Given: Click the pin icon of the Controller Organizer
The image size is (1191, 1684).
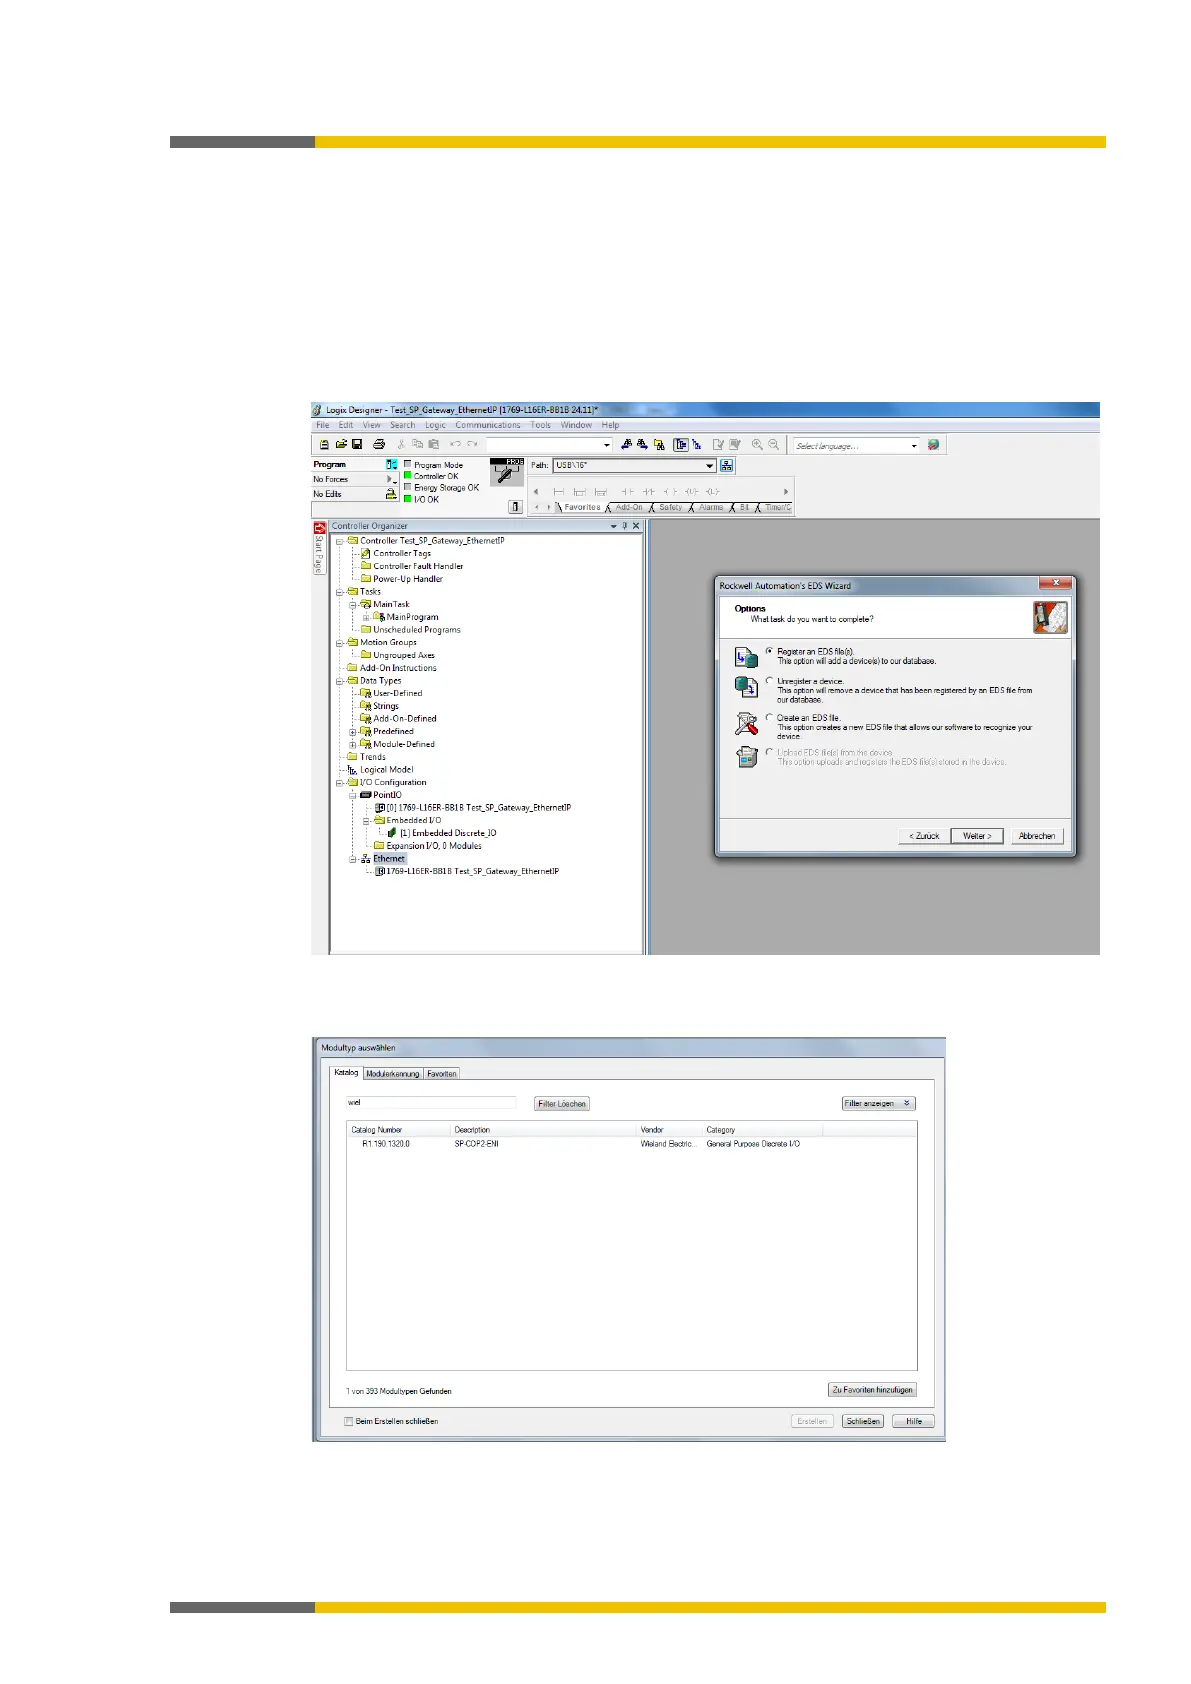Looking at the screenshot, I should (x=625, y=526).
